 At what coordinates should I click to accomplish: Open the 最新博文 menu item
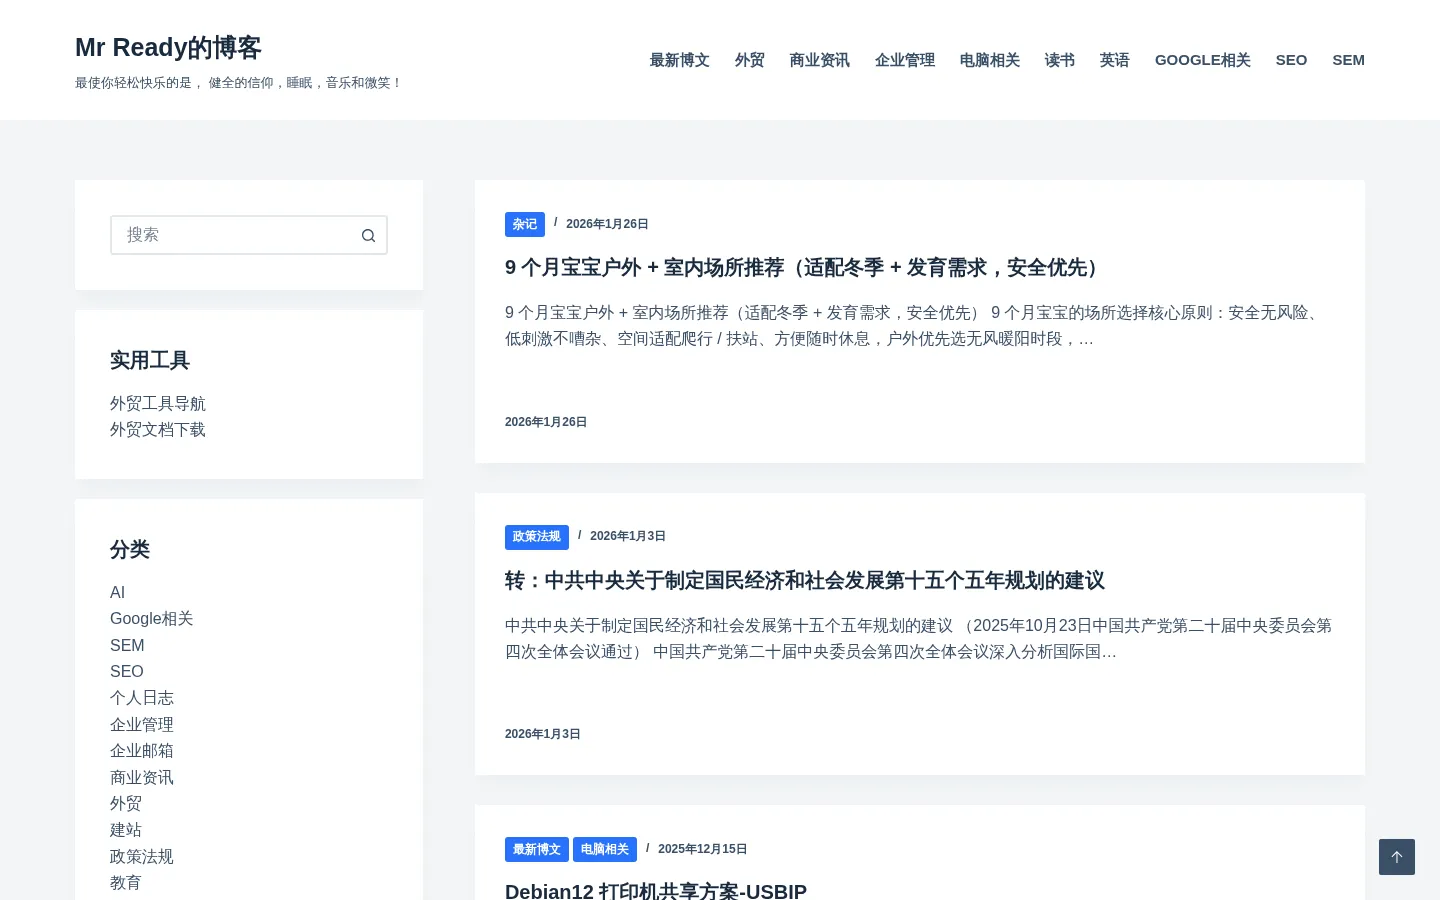tap(680, 60)
